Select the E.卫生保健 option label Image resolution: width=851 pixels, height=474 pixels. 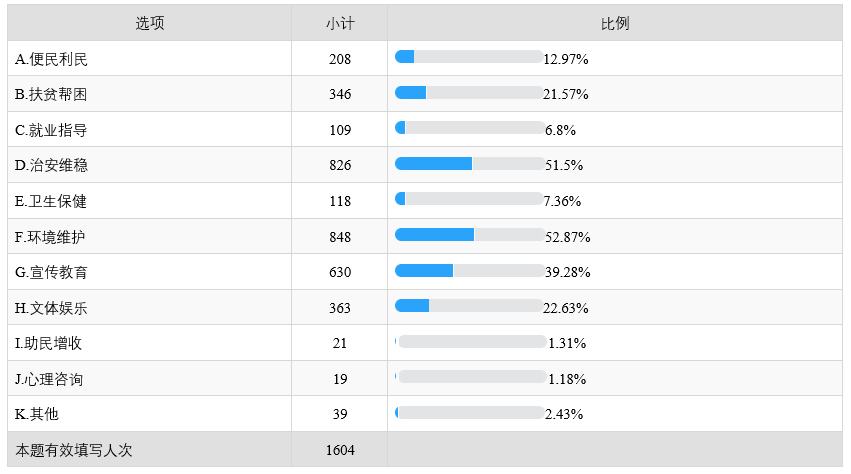(x=51, y=201)
